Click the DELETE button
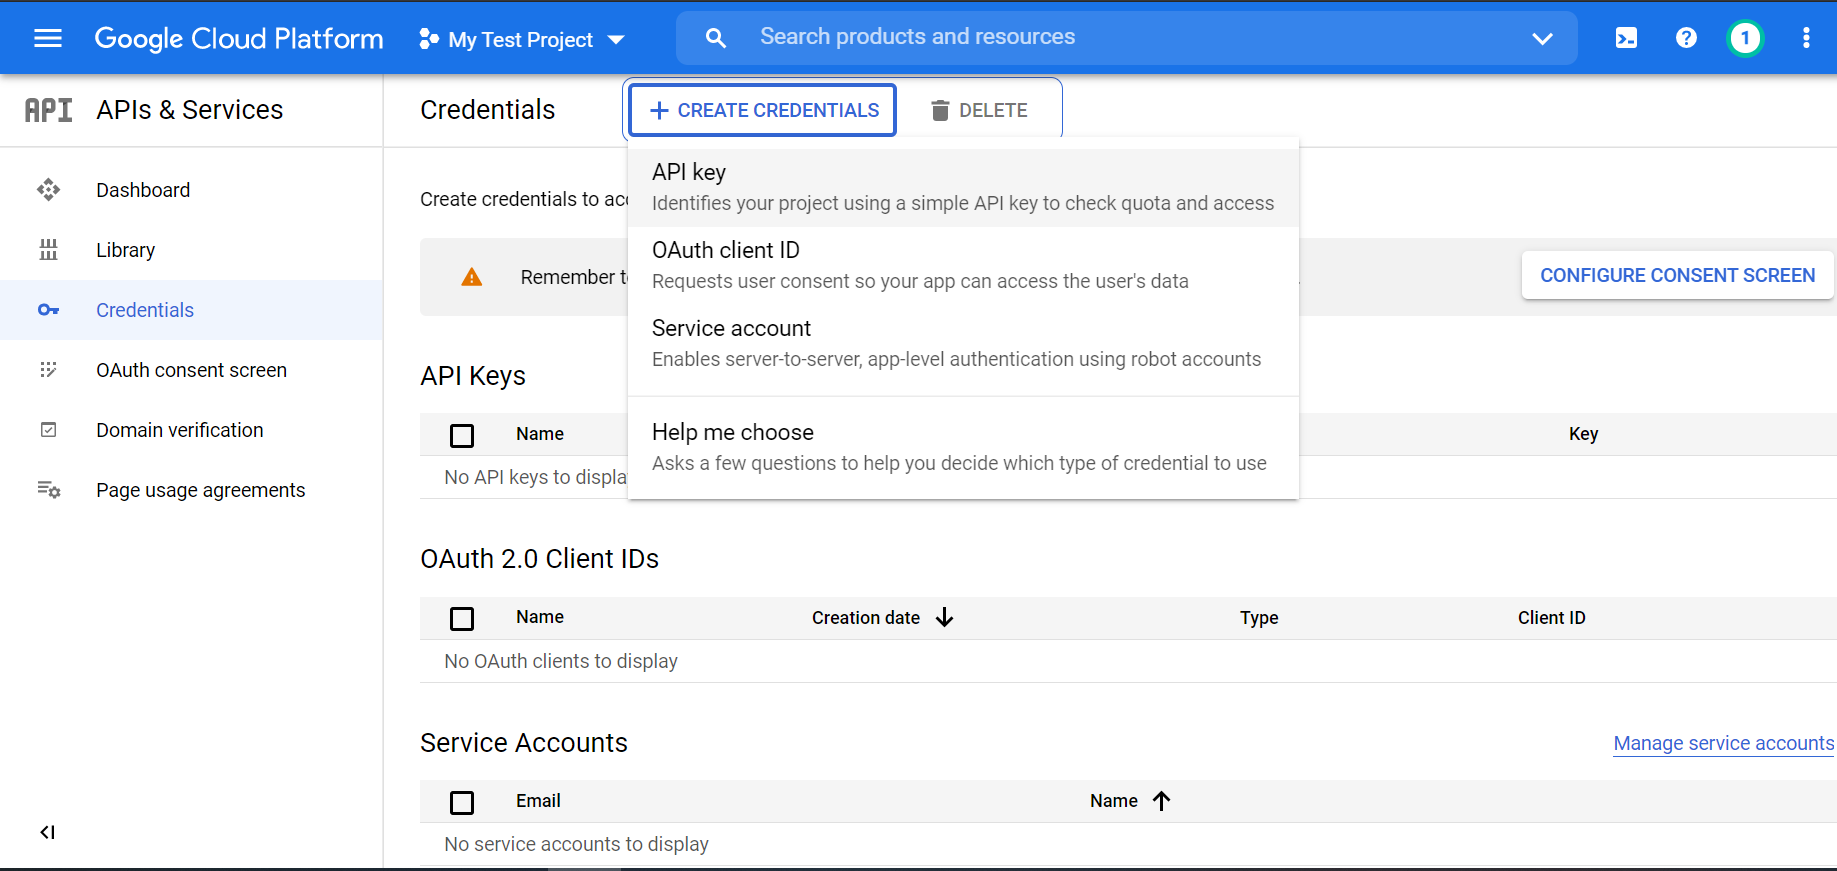Screen dimensions: 1837x871 click(x=980, y=110)
